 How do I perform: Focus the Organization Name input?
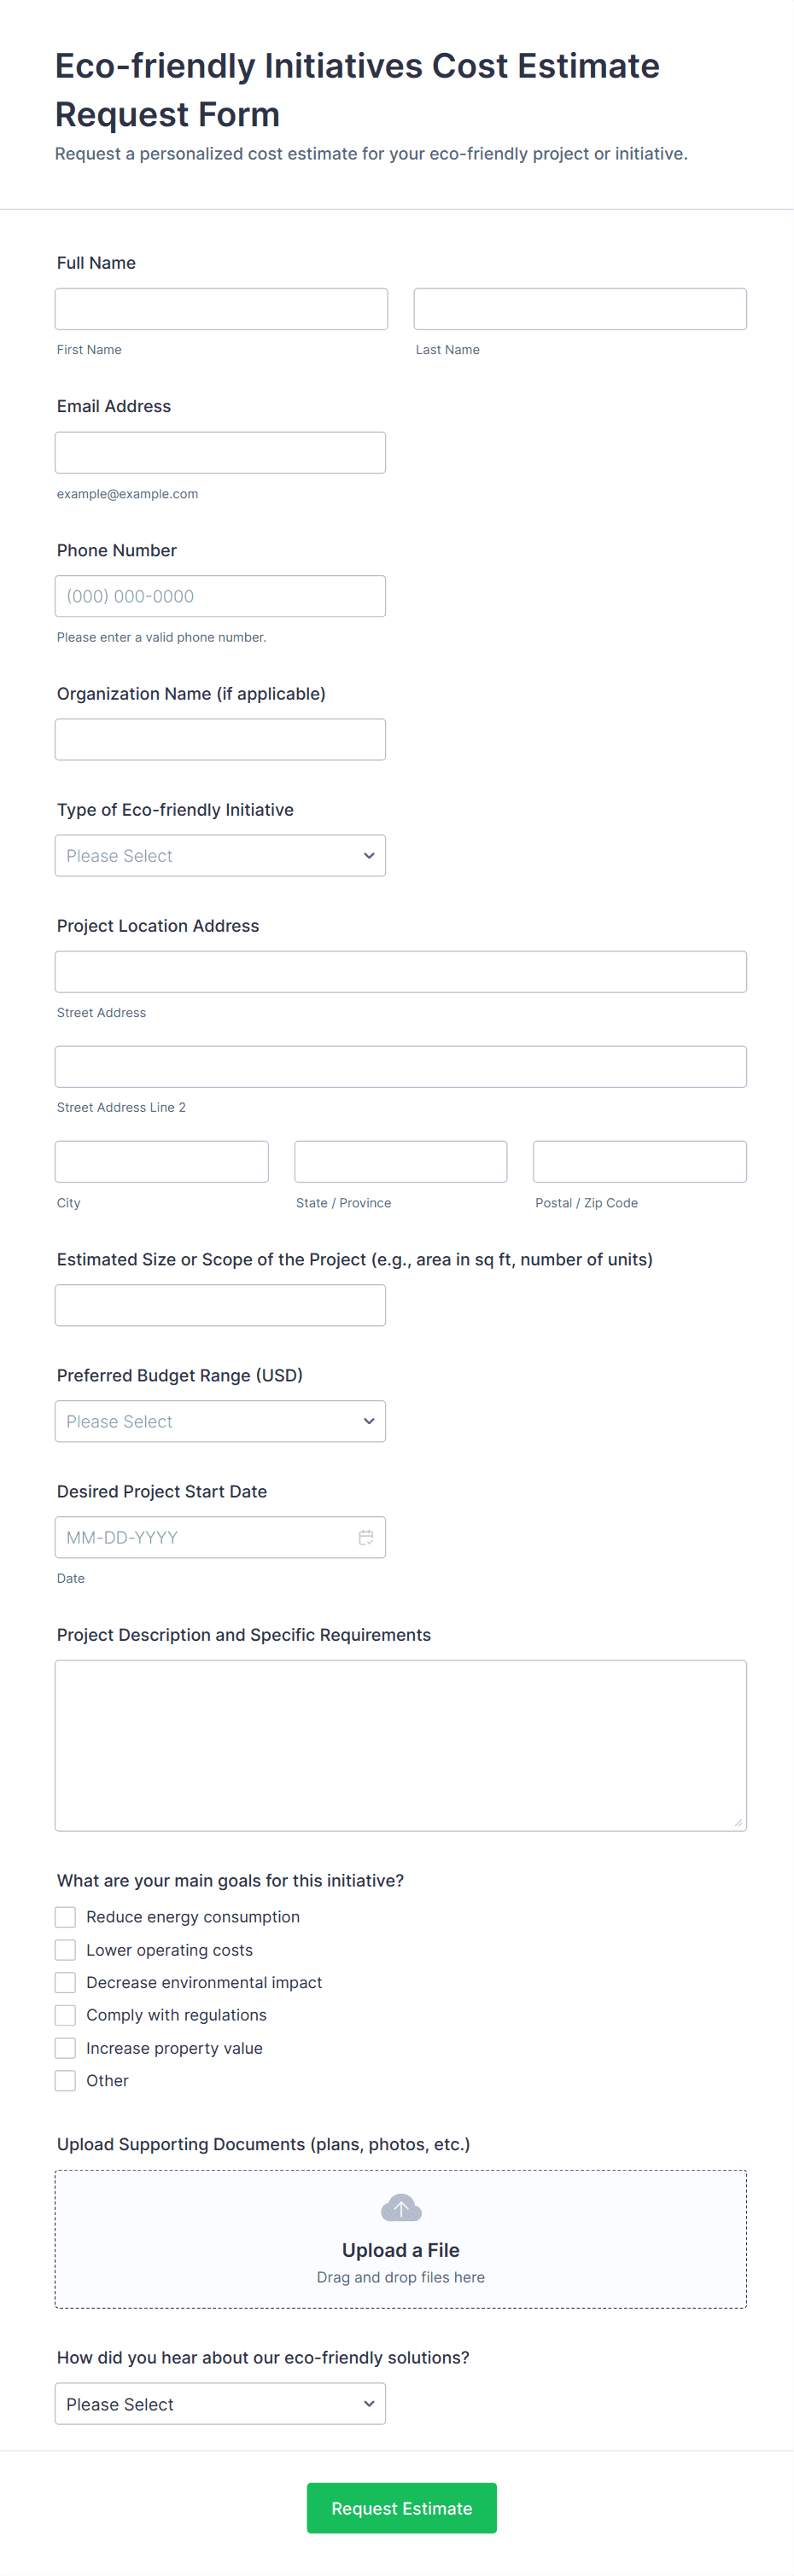(220, 739)
